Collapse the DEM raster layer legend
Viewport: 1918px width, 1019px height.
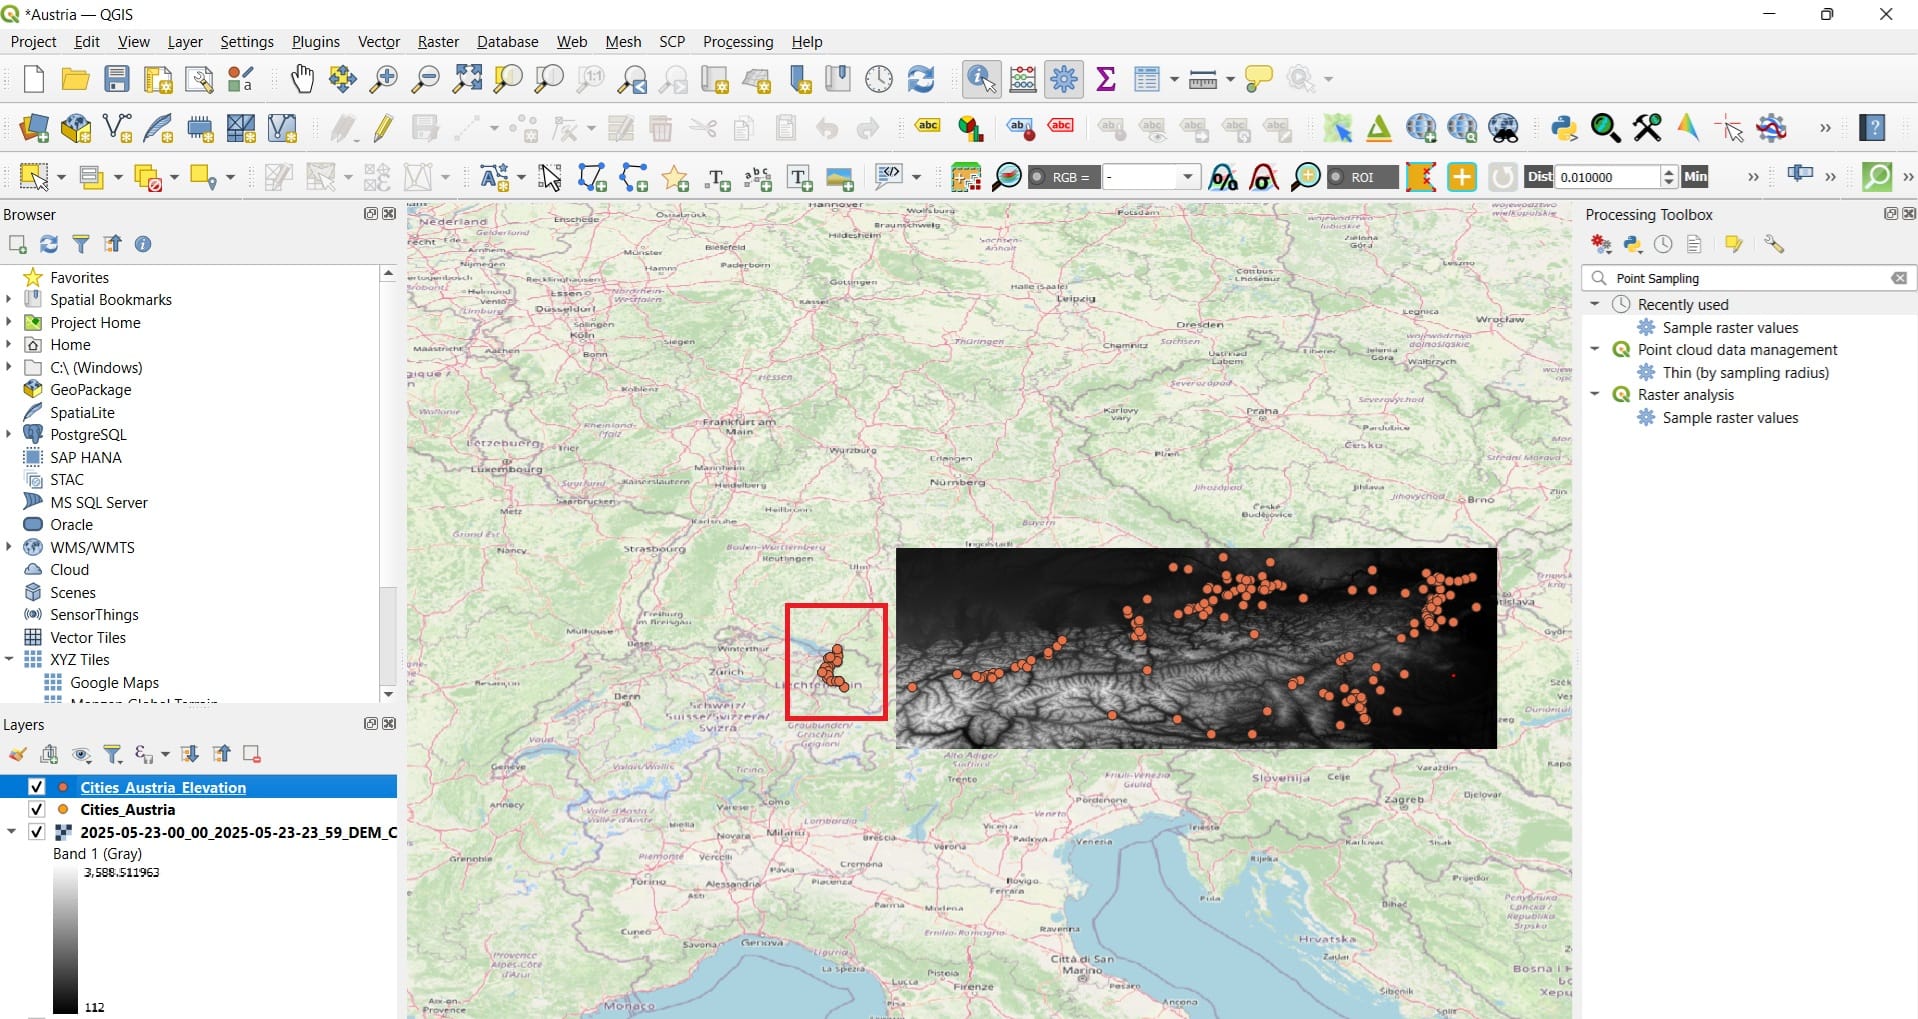point(11,832)
